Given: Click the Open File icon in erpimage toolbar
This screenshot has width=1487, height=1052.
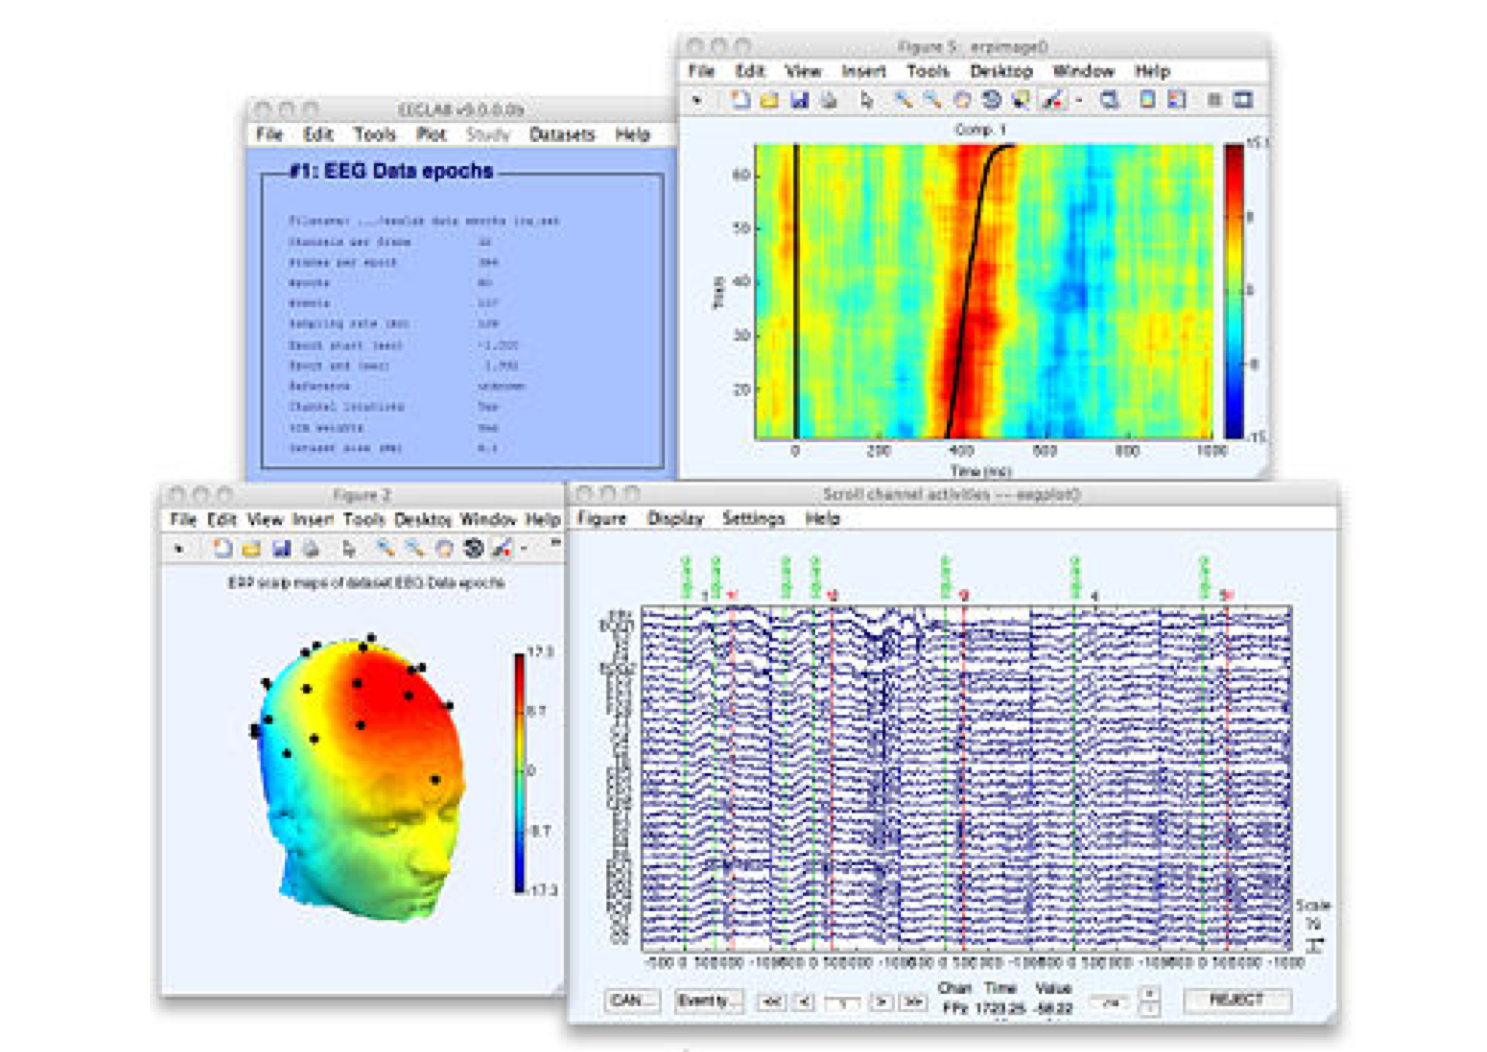Looking at the screenshot, I should point(769,100).
